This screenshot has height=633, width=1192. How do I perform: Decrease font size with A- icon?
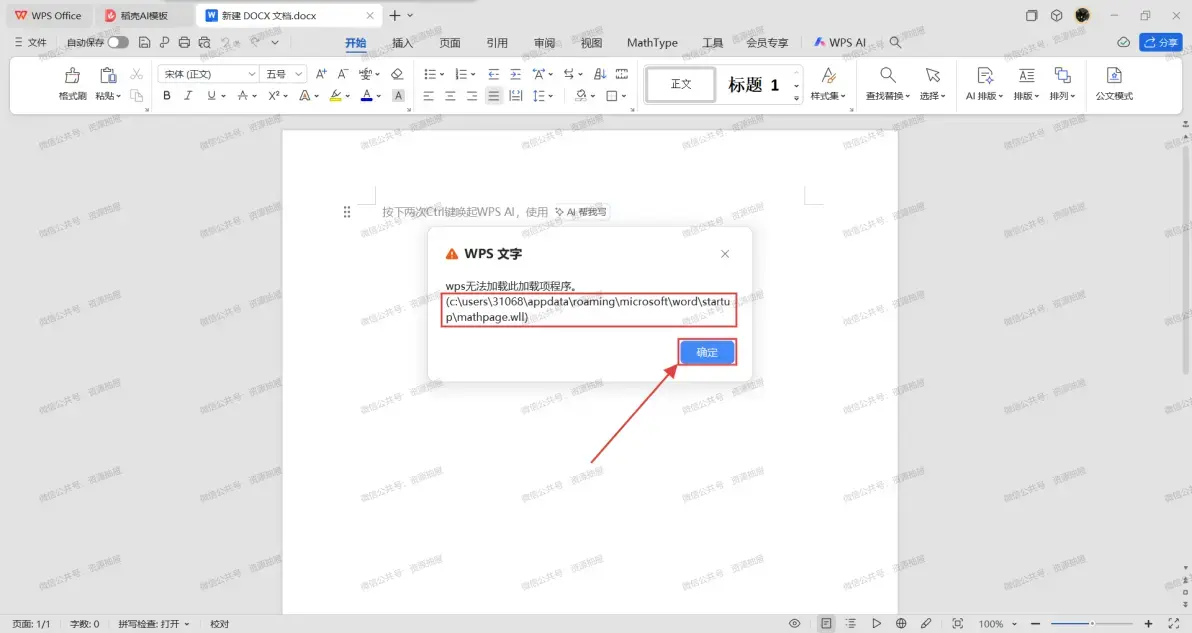342,74
